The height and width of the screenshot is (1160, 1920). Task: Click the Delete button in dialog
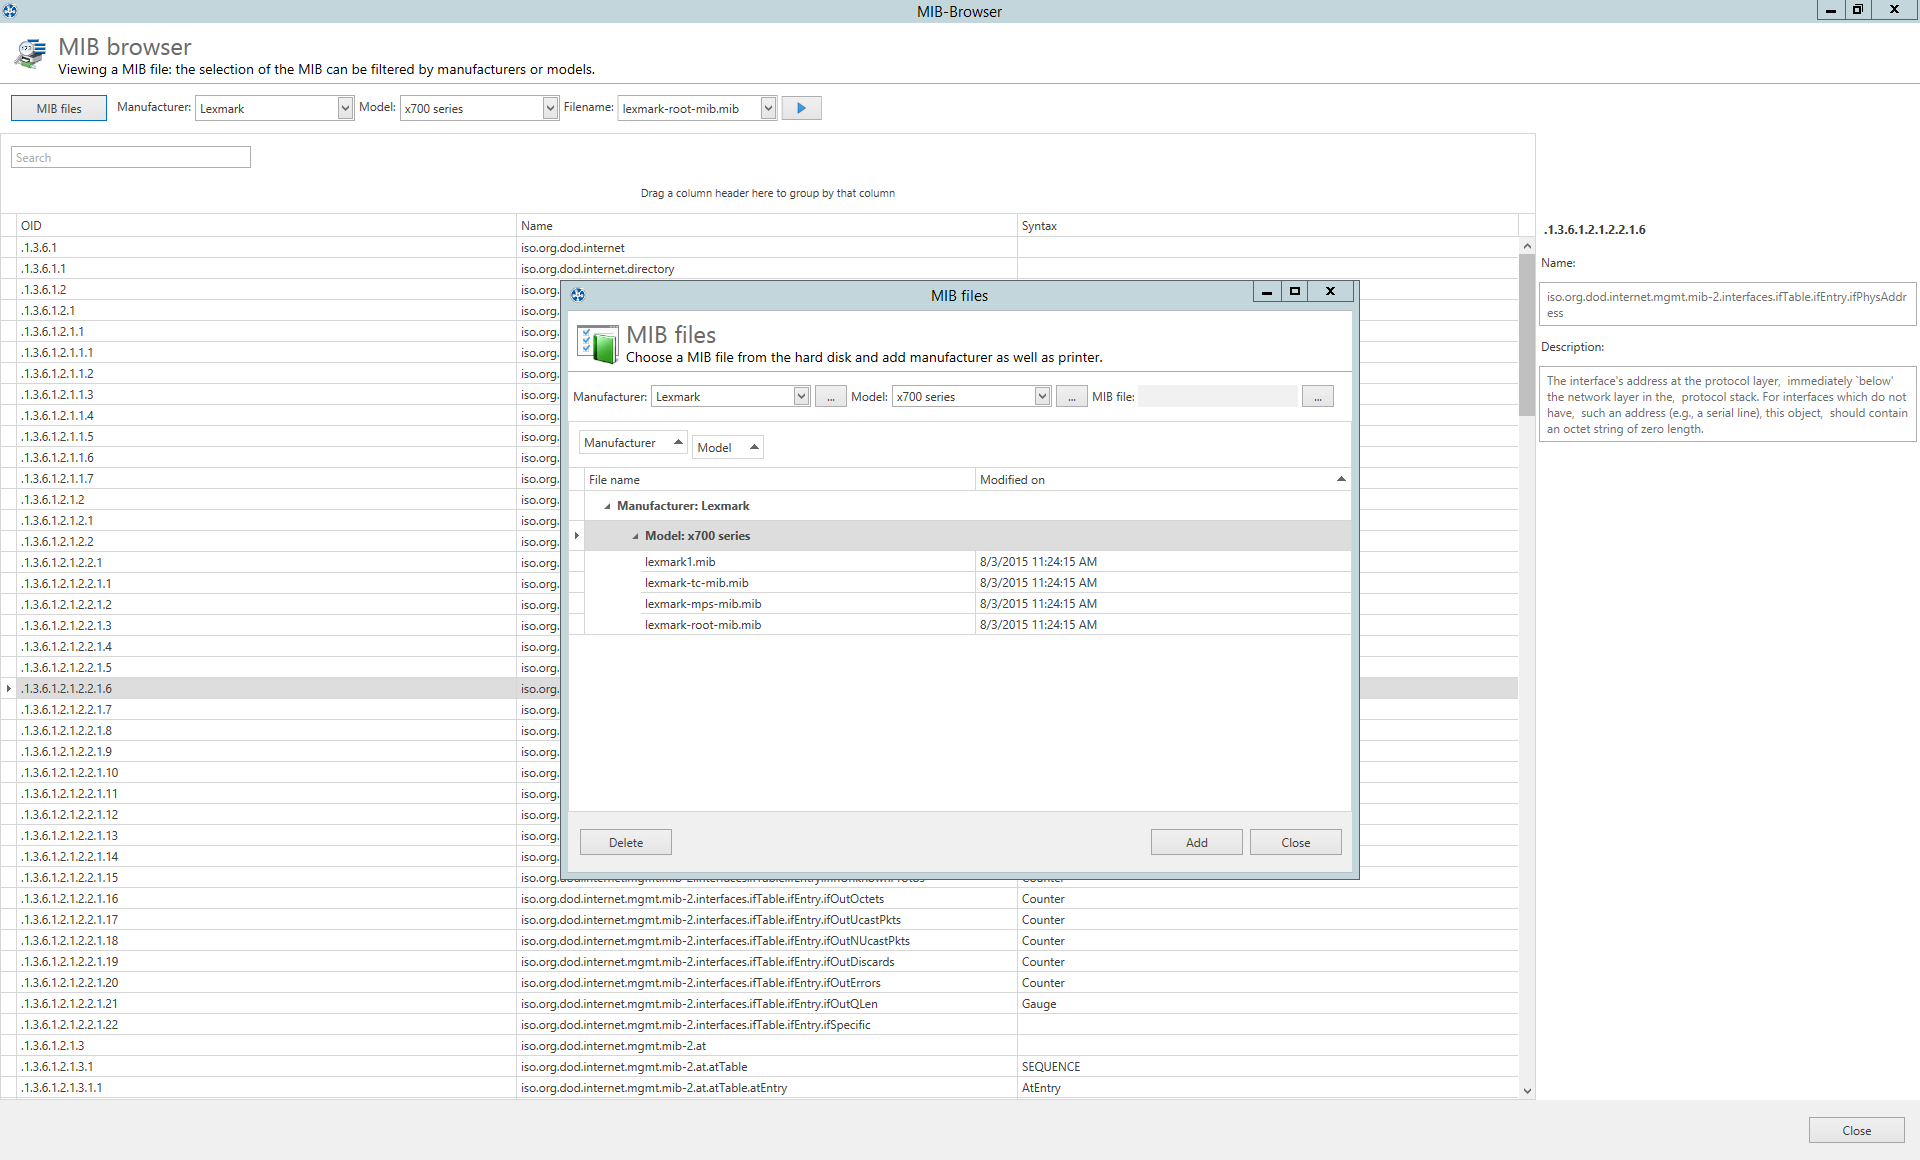tap(625, 843)
